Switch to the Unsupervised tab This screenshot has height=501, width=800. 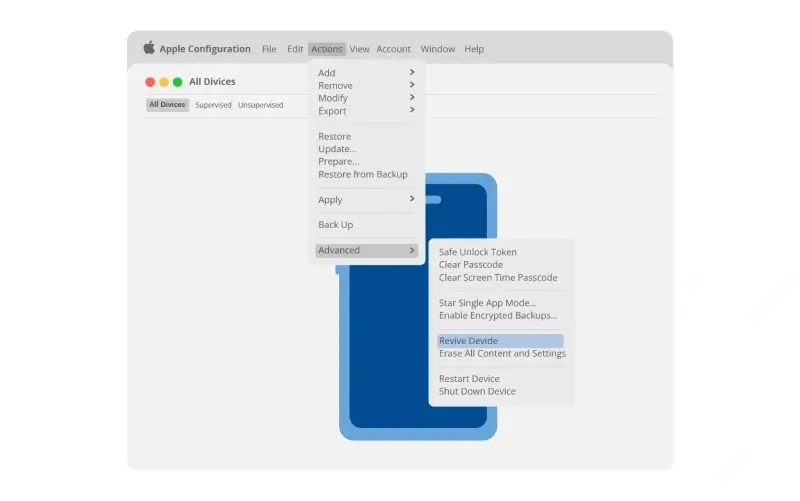(260, 105)
